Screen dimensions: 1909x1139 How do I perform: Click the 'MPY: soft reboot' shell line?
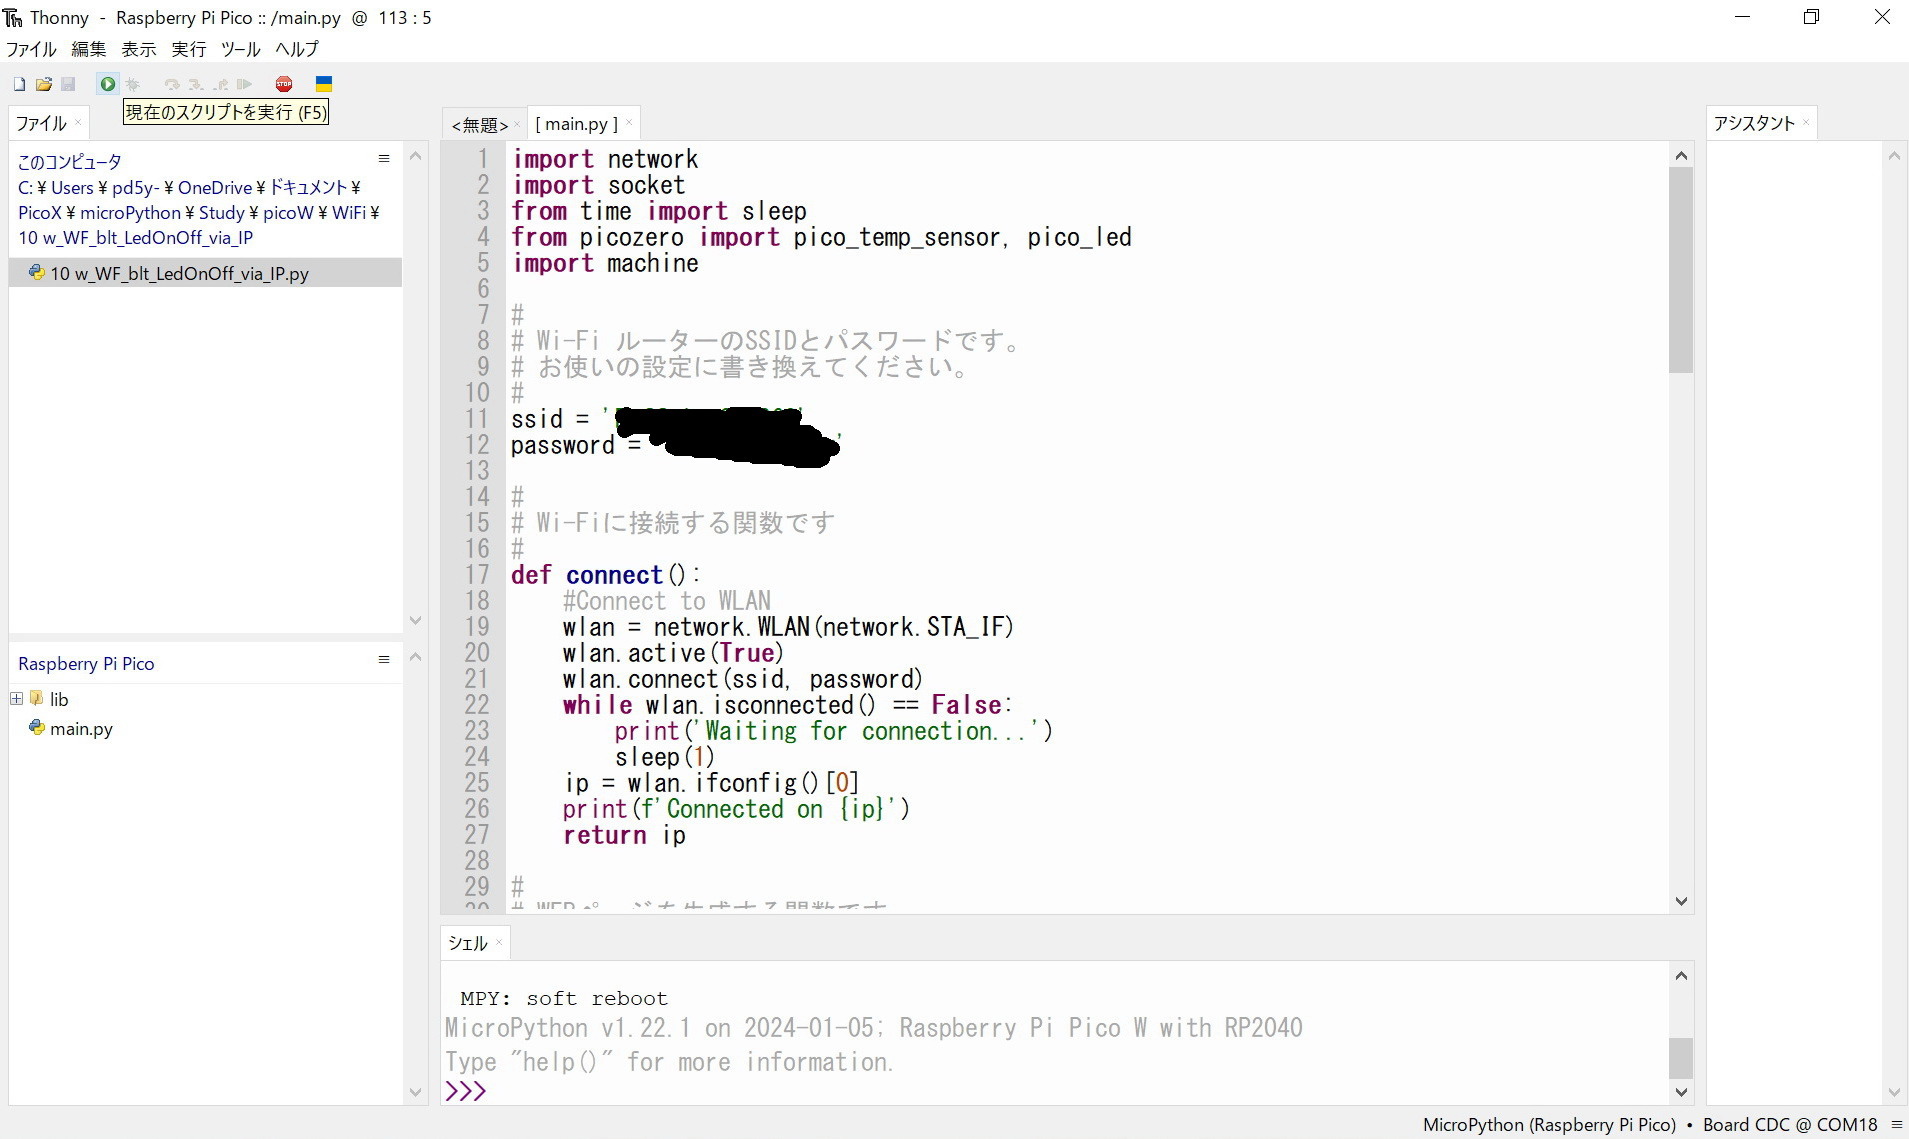click(x=563, y=998)
